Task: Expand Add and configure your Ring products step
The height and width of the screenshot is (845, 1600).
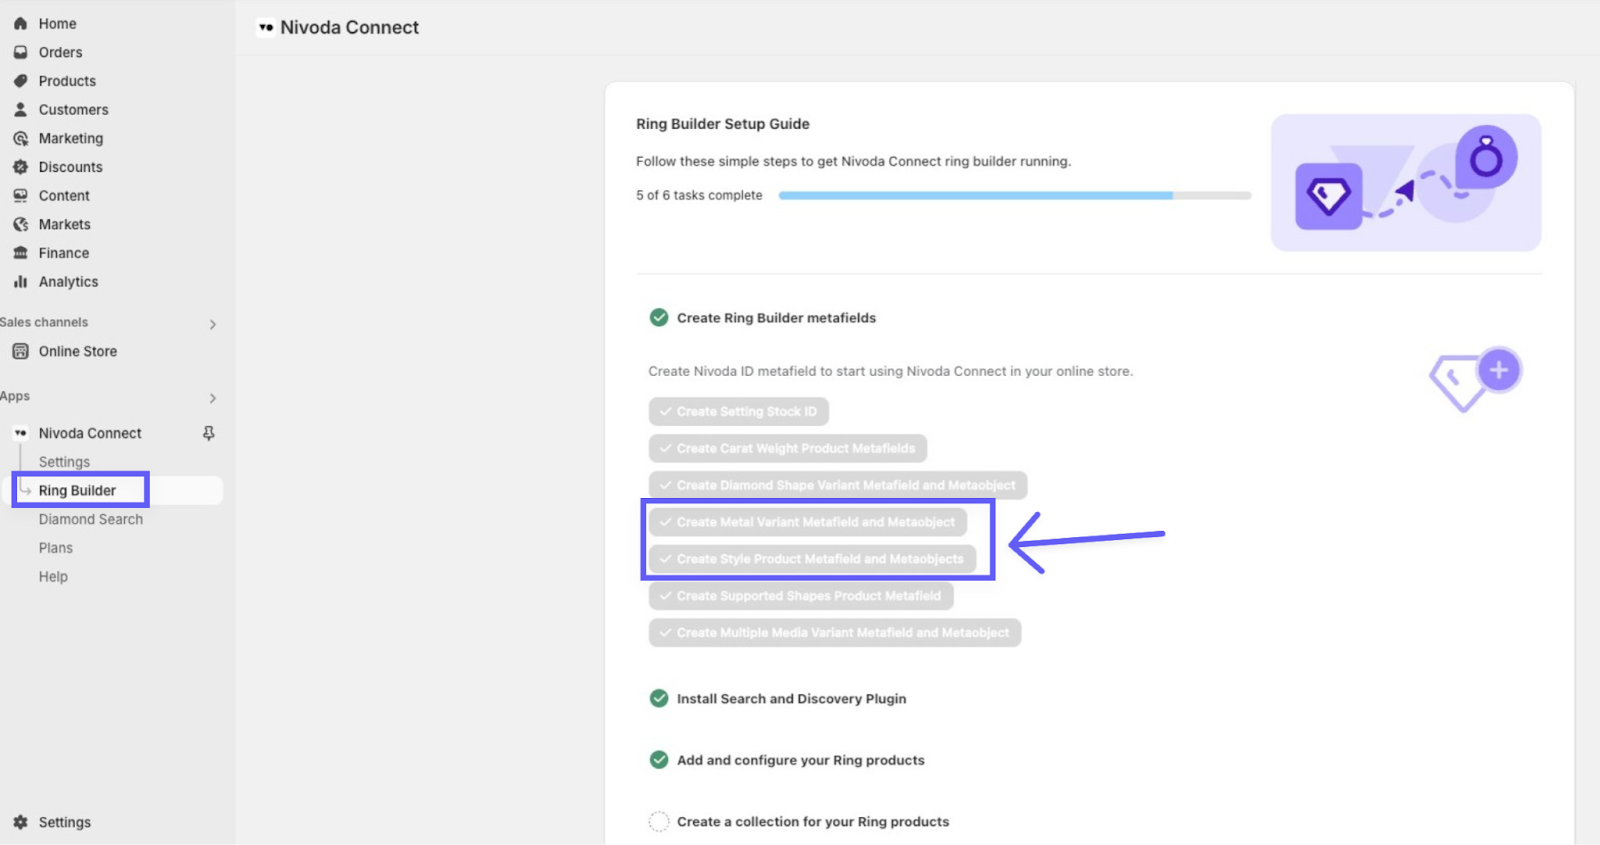Action: [x=800, y=760]
